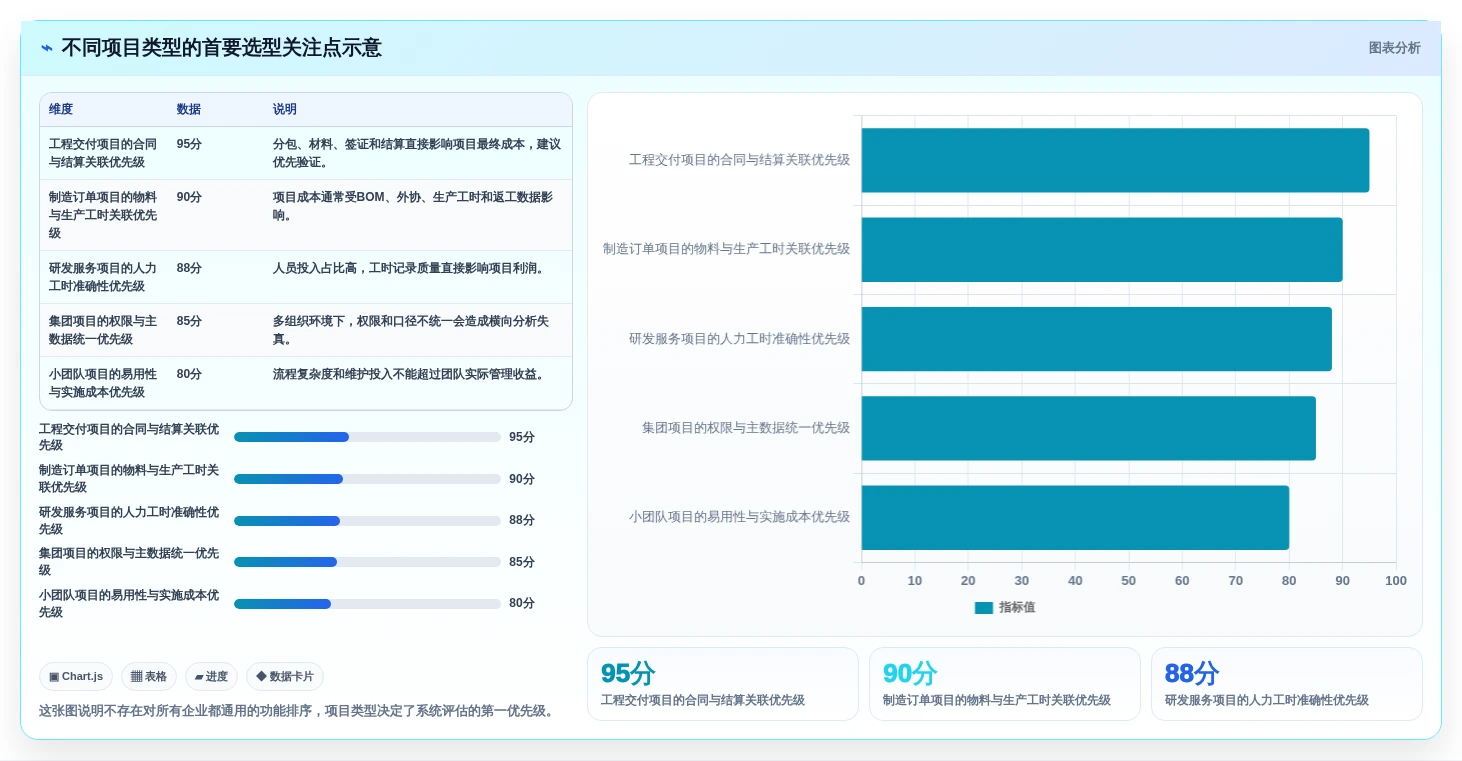Viewport: 1462px width, 761px height.
Task: Toggle the 指标值 legend color swatch
Action: 984,607
